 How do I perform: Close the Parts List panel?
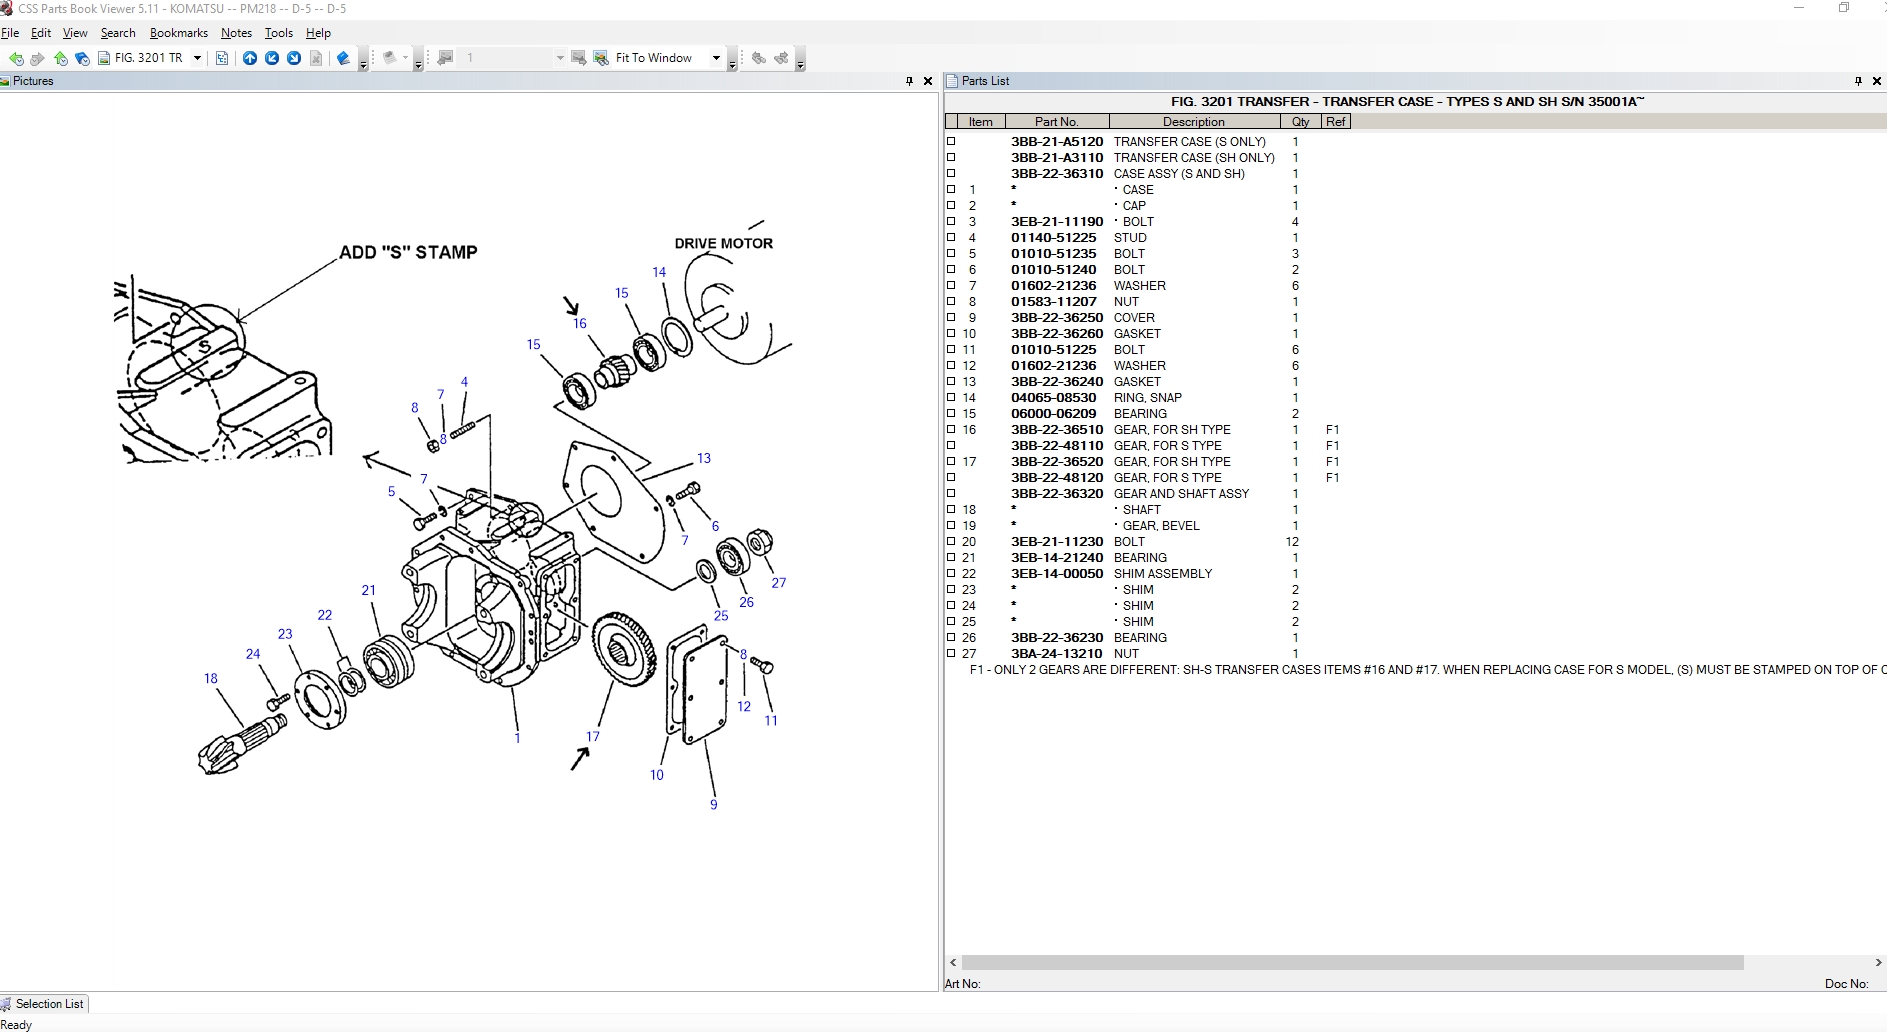[1877, 81]
